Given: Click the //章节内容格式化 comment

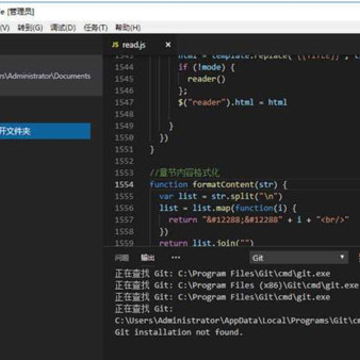Looking at the screenshot, I should 185,173.
